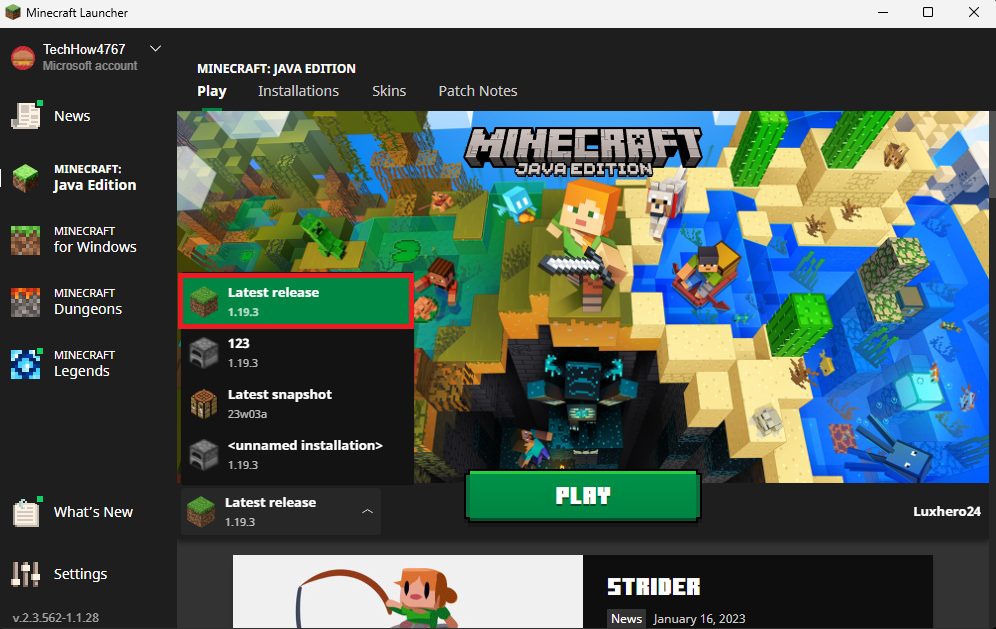Choose the 123 installation entry
996x629 pixels.
[296, 353]
